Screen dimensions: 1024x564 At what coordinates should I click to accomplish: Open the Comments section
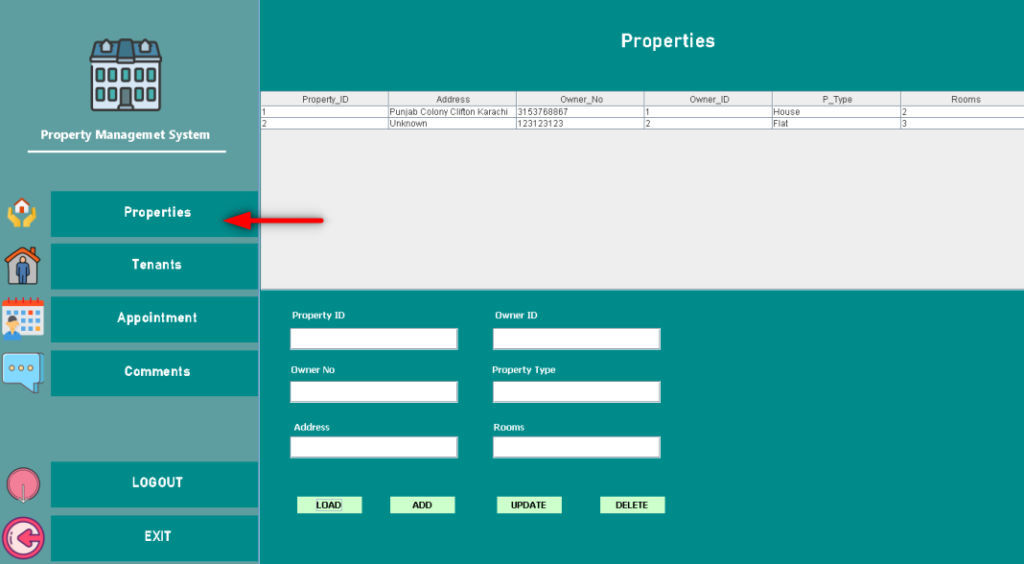154,373
